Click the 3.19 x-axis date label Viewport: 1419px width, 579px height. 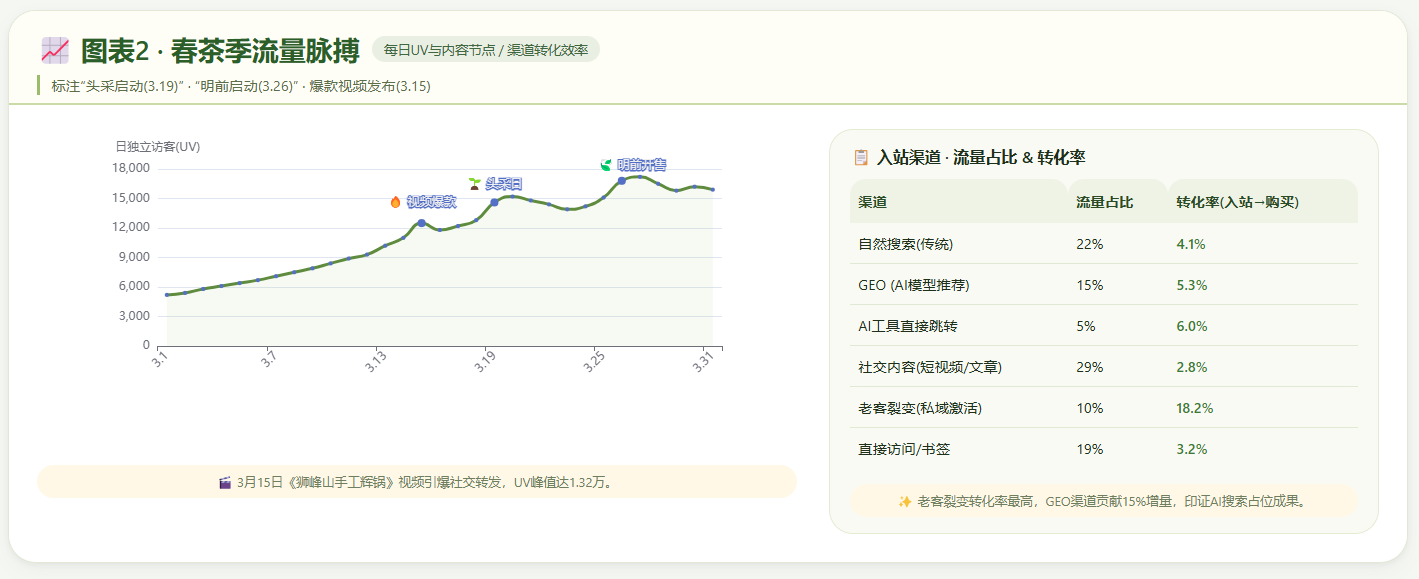[x=485, y=359]
